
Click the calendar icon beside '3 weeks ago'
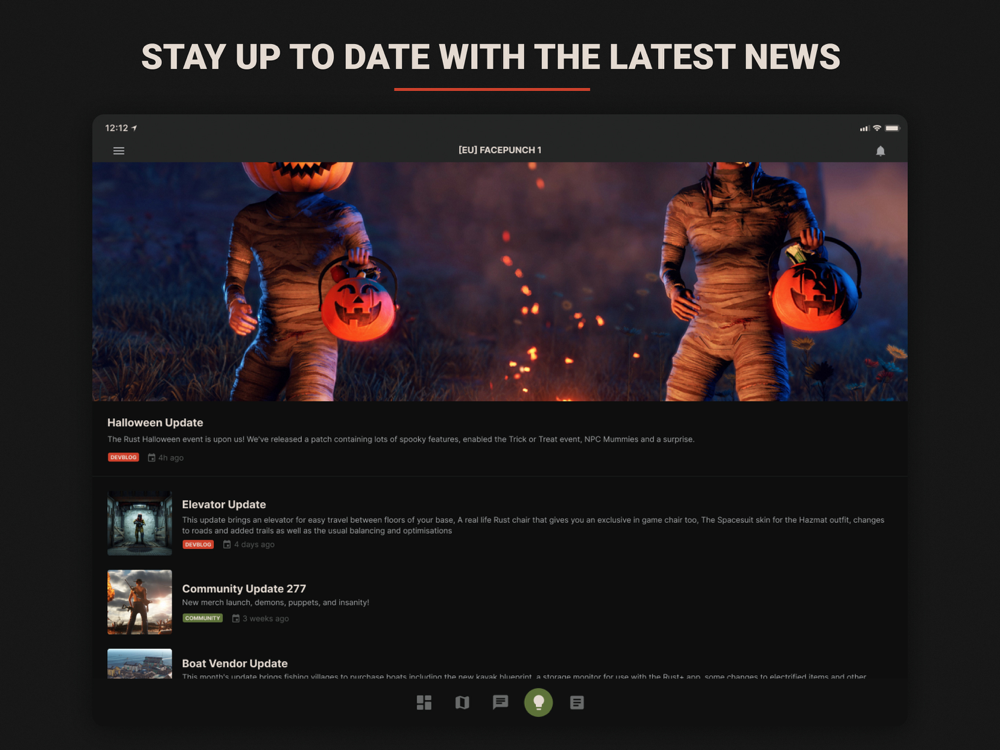(x=235, y=618)
